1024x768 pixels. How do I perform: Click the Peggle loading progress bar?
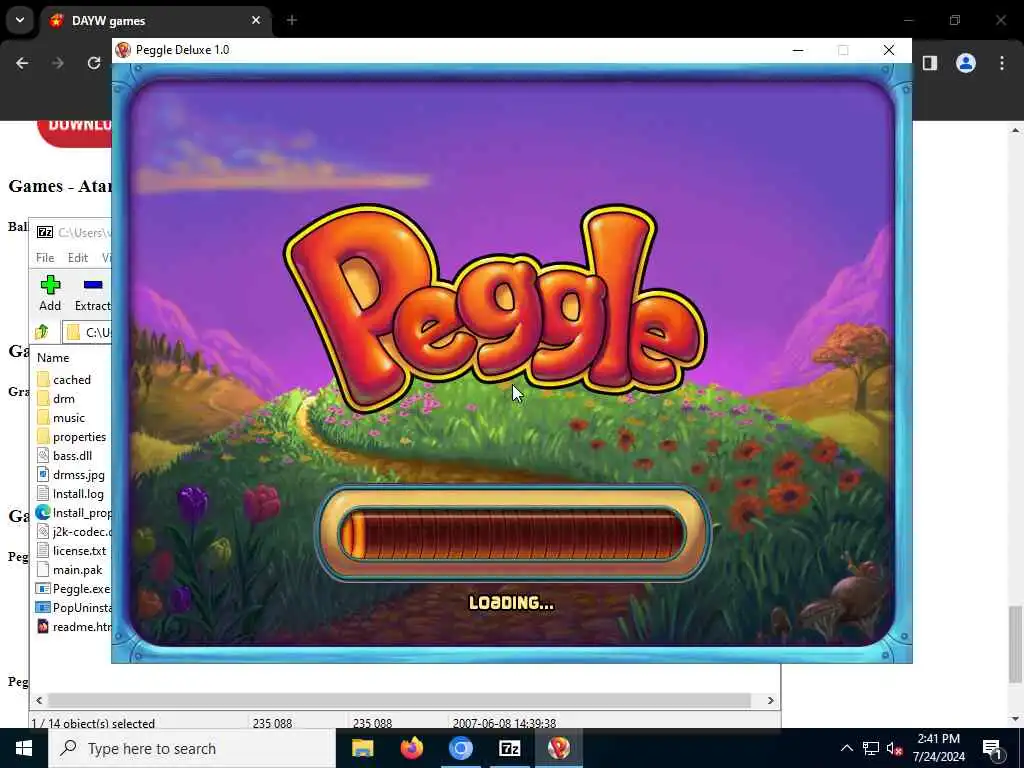(x=513, y=534)
